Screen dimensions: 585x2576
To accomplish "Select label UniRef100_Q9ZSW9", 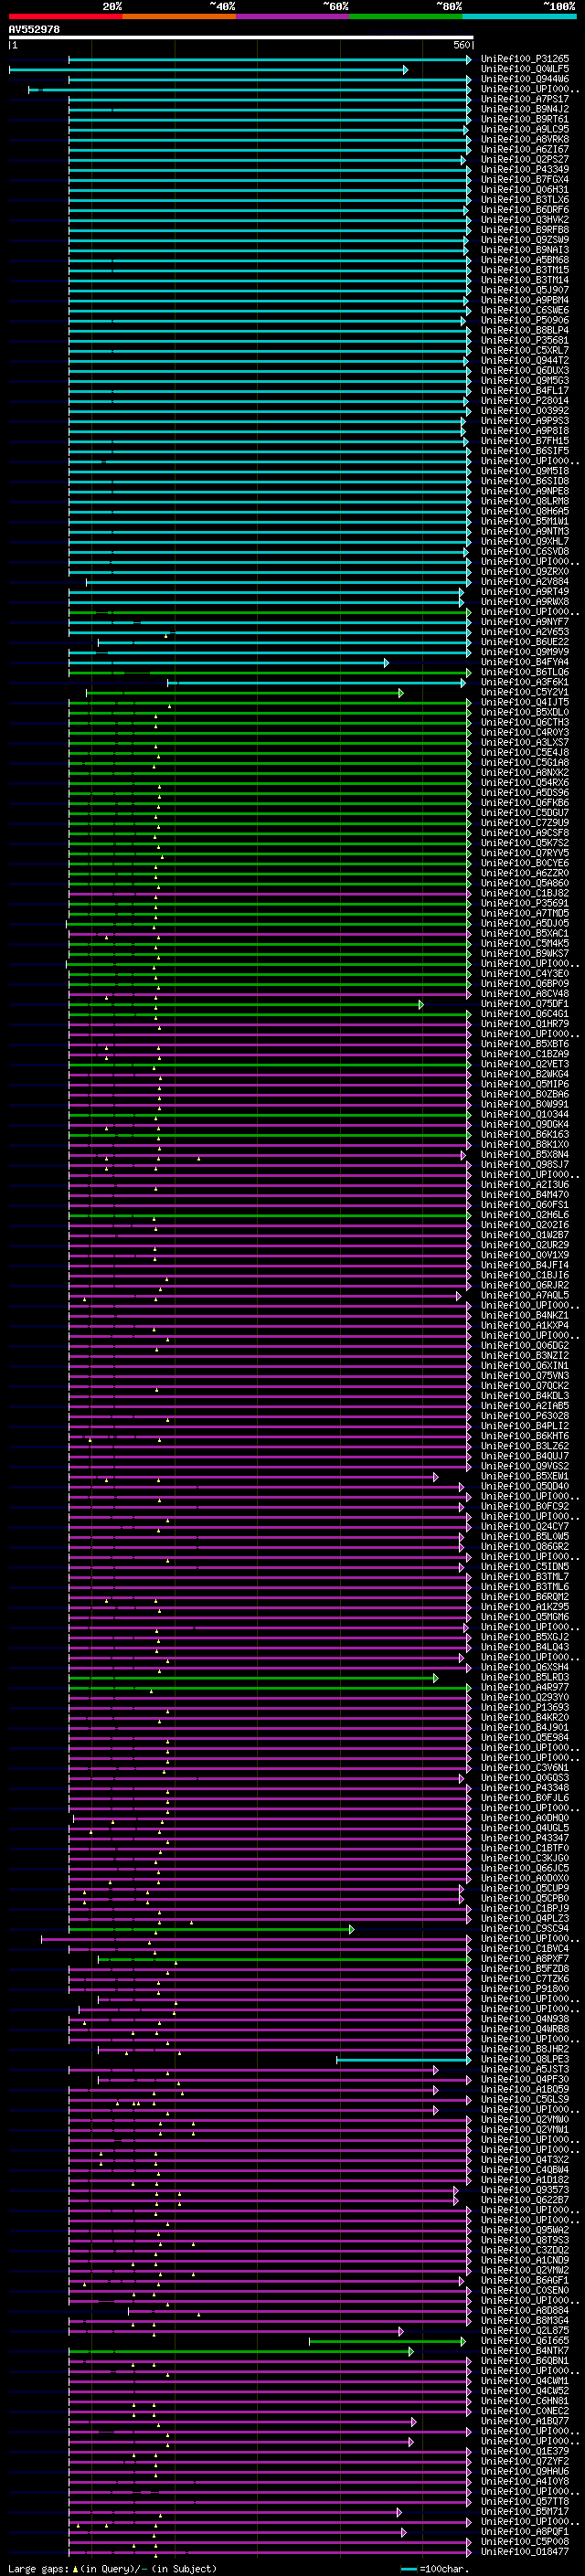I will (525, 240).
